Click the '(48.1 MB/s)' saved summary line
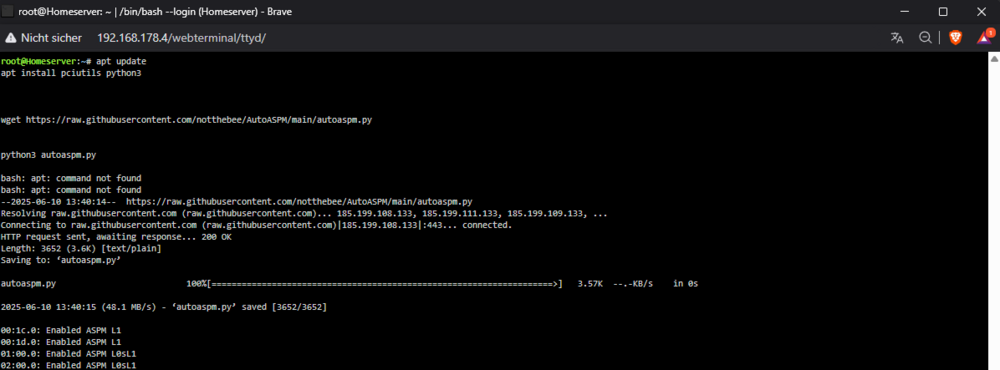 (x=163, y=307)
